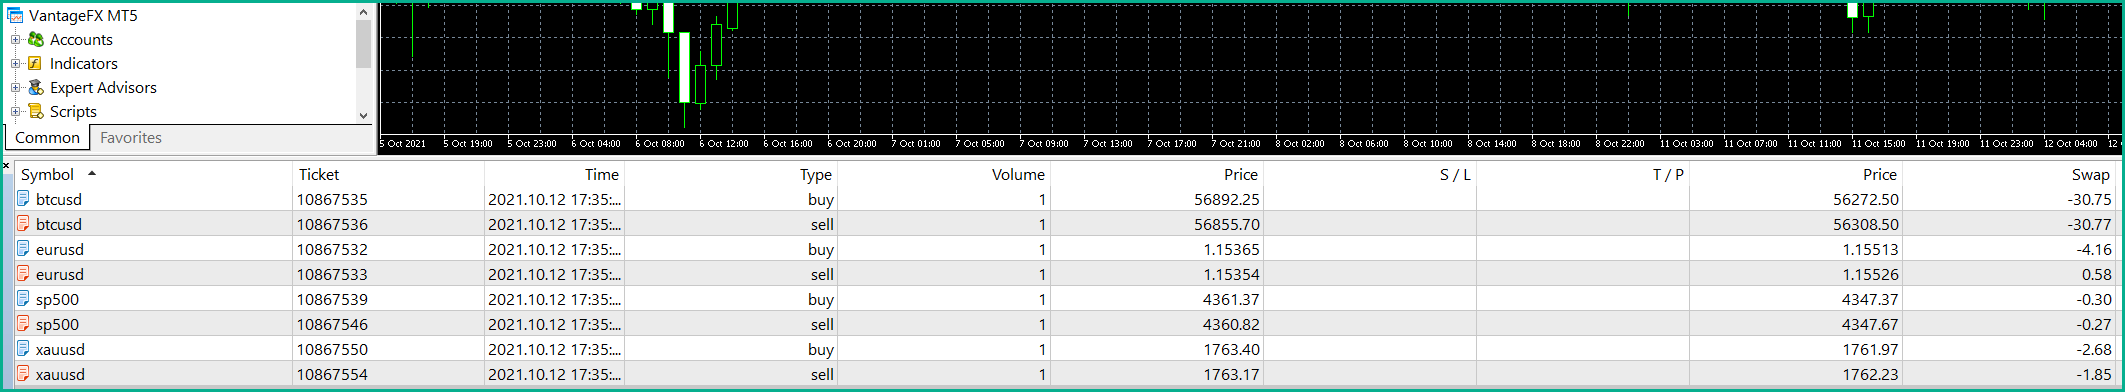Expand the Accounts tree node
The height and width of the screenshot is (392, 2125).
pyautogui.click(x=15, y=39)
